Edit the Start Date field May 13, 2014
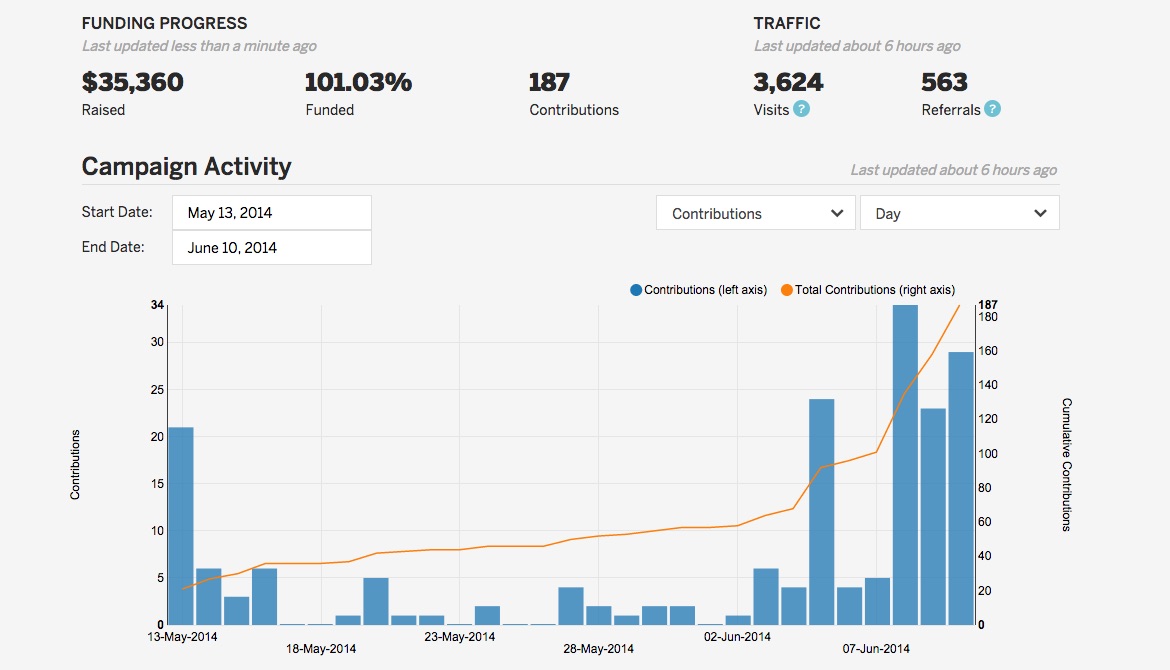Viewport: 1170px width, 670px height. (x=272, y=213)
